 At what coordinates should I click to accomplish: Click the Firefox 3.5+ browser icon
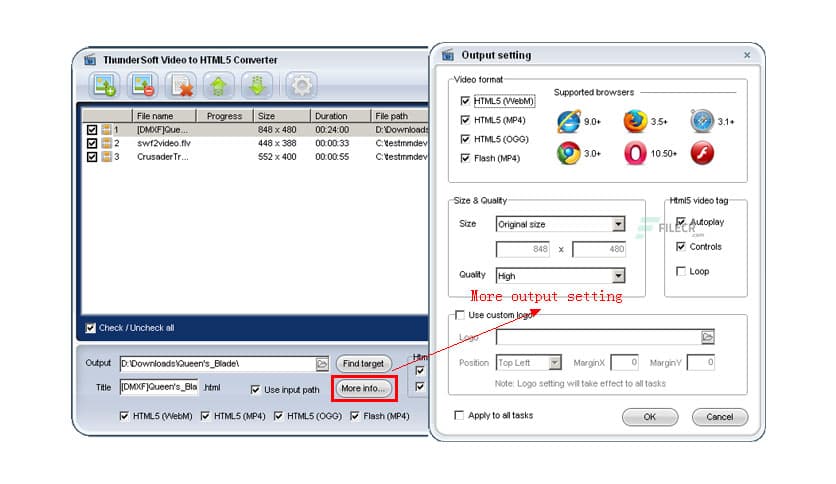click(635, 122)
